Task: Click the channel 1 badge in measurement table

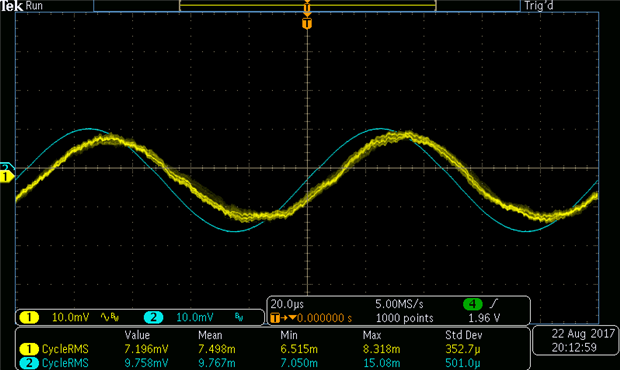Action: (x=29, y=349)
